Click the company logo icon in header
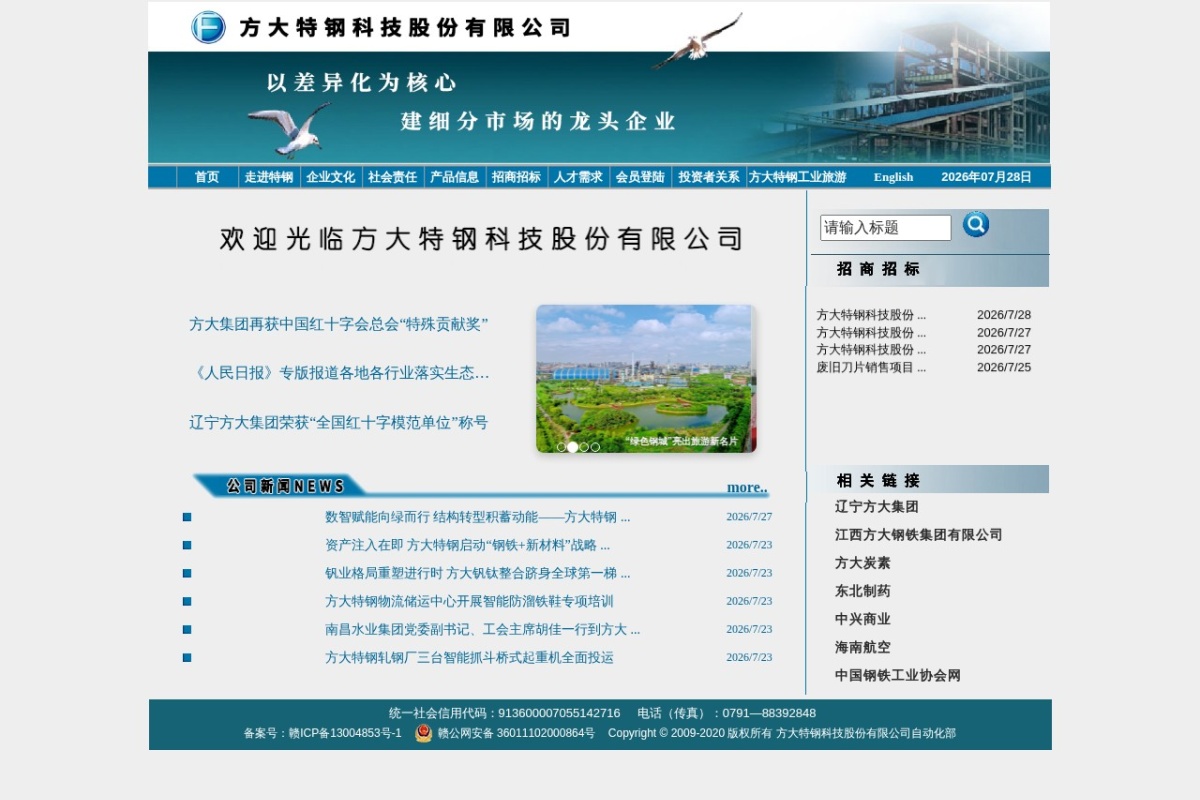 pos(208,27)
